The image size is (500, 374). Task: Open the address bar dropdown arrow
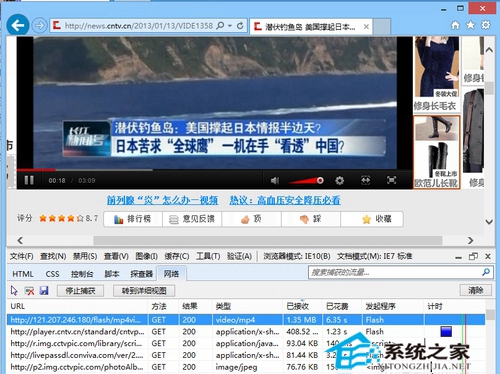230,26
